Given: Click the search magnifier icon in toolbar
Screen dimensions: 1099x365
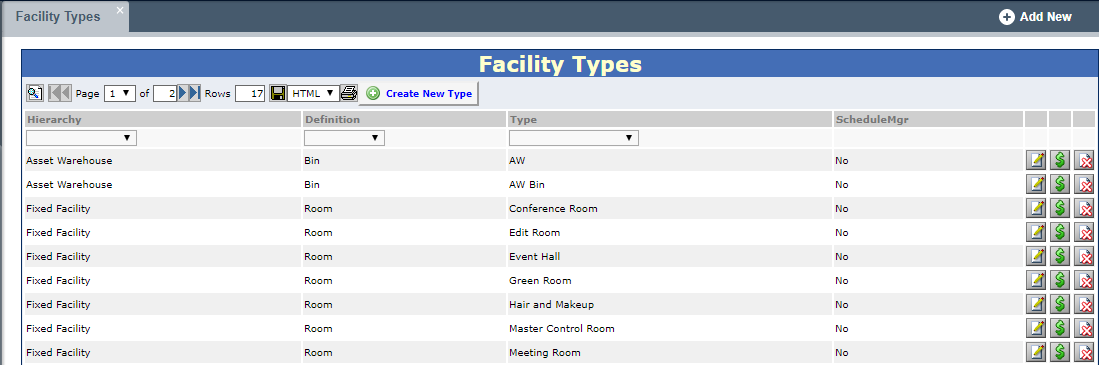Looking at the screenshot, I should [x=34, y=93].
